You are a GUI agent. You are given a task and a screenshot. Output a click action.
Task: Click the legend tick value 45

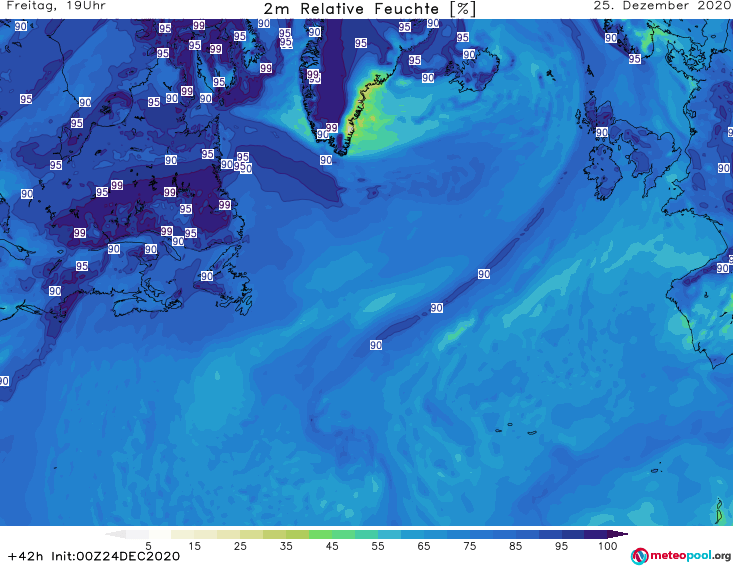(332, 546)
